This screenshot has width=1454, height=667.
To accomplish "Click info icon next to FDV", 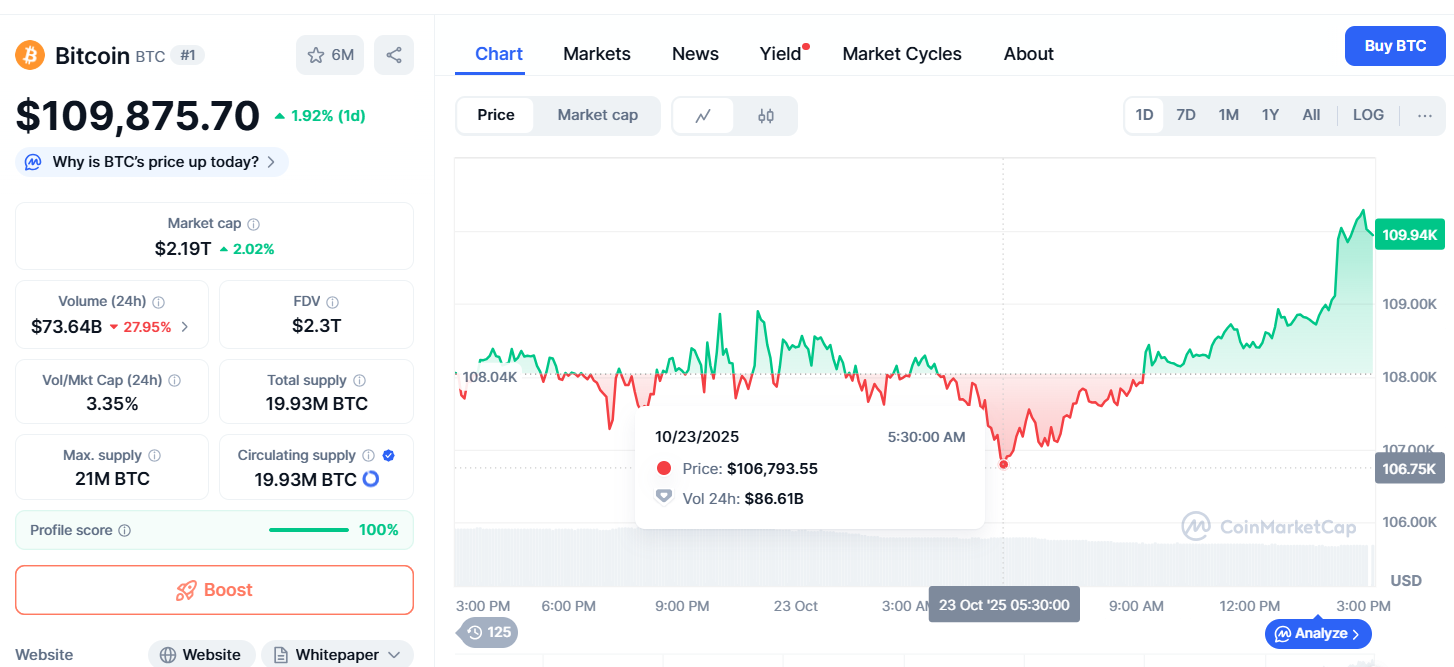I will [333, 302].
